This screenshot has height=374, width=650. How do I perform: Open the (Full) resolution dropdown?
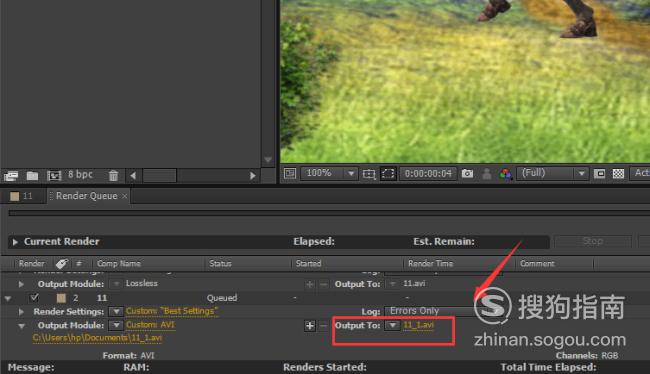pos(553,173)
